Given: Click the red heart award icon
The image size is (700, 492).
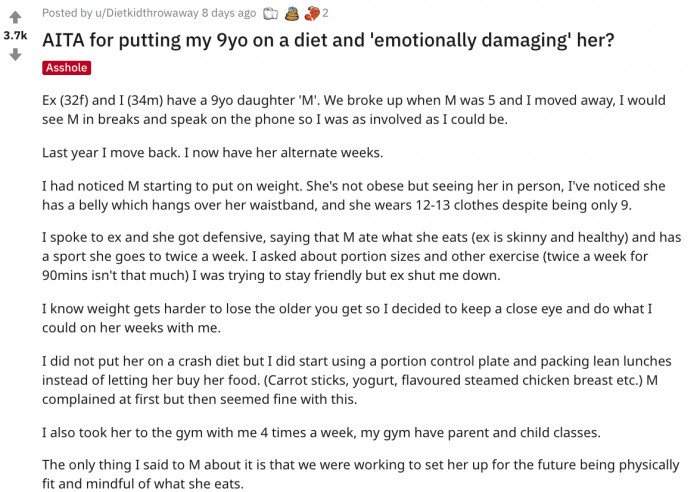Looking at the screenshot, I should (312, 14).
